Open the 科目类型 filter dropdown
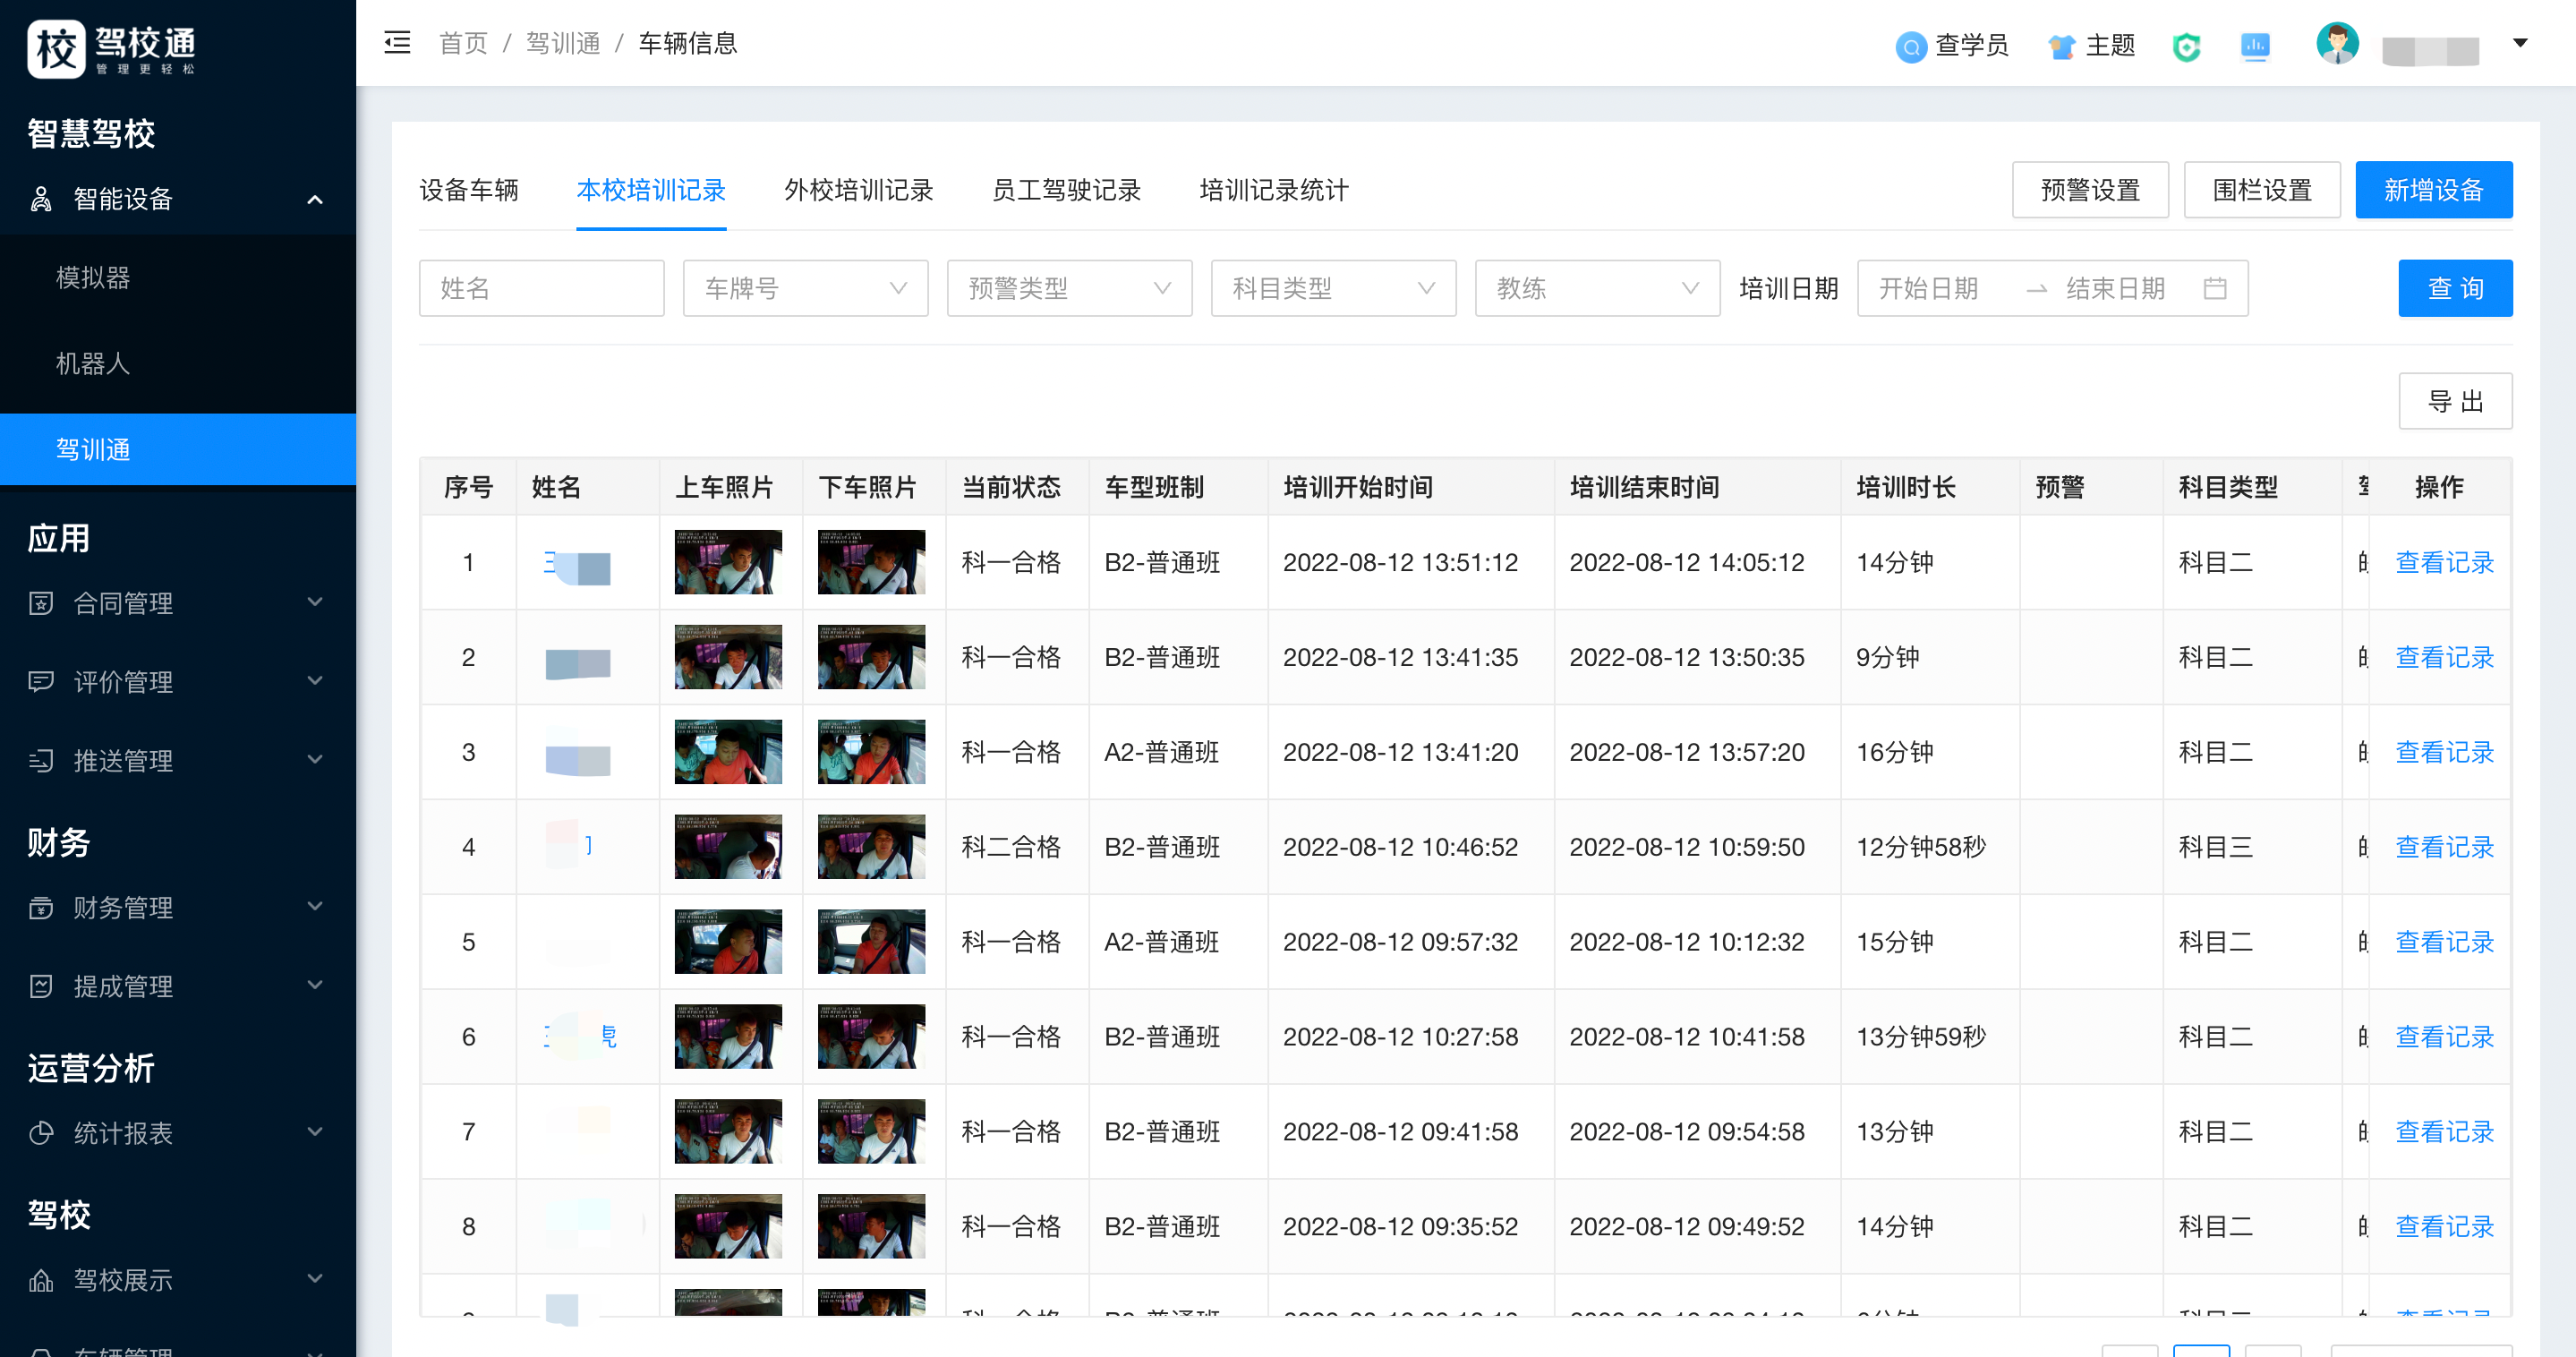 point(1333,288)
